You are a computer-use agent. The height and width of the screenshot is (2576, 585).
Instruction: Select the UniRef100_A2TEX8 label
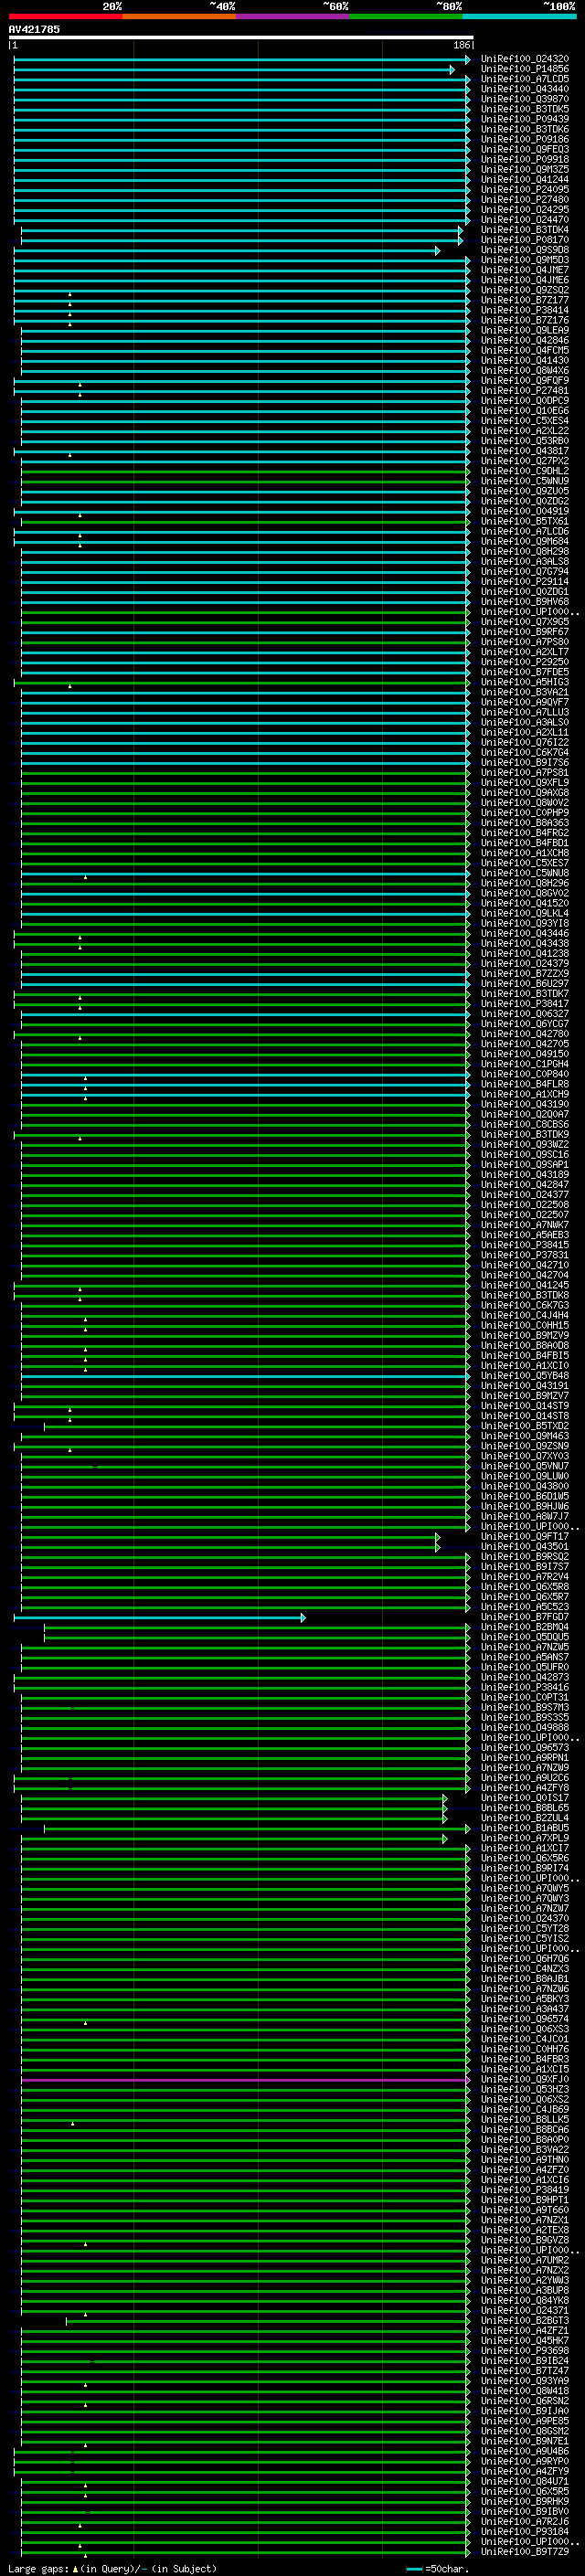click(525, 2230)
